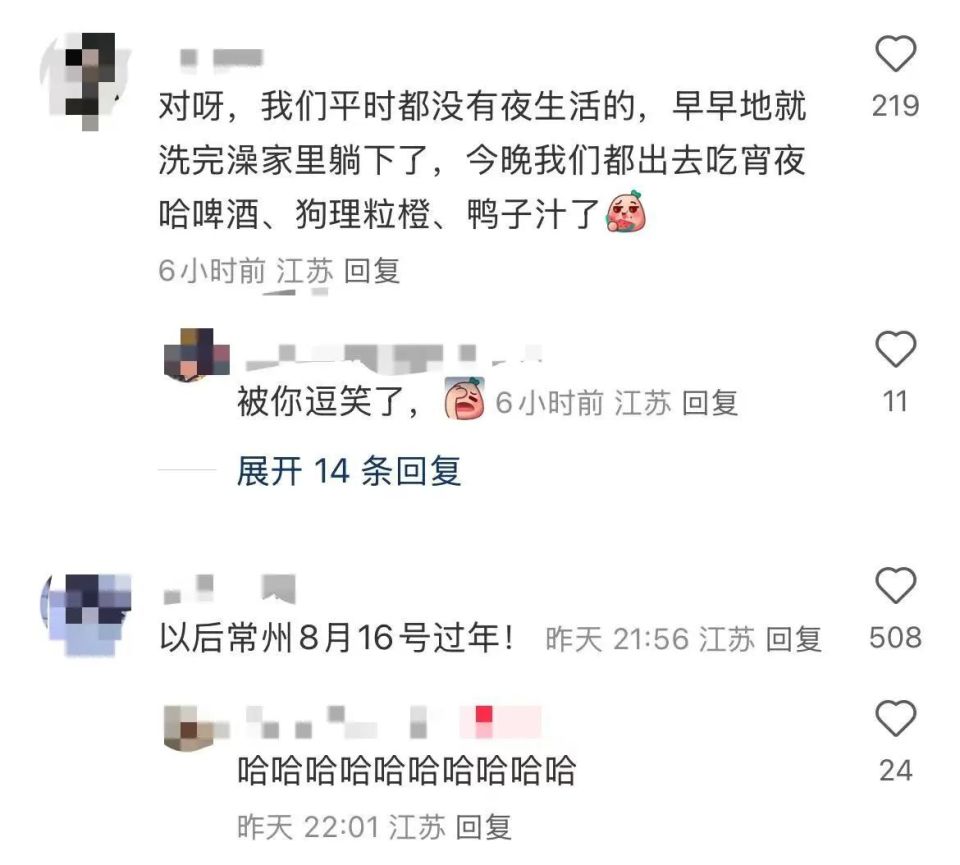
Task: Open avatar beside 被你逗笑了 reply
Action: (x=197, y=354)
